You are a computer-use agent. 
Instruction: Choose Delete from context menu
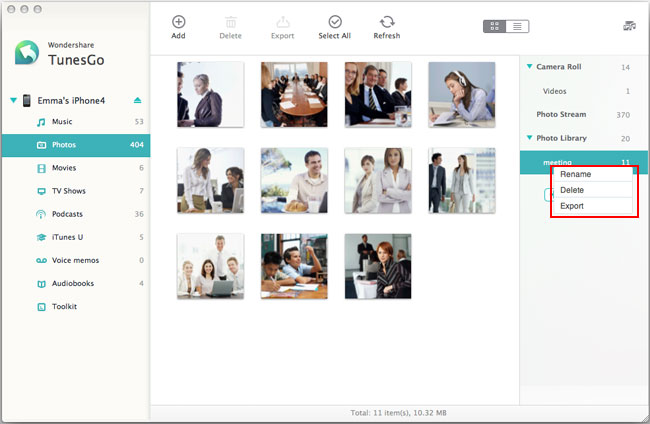[593, 190]
